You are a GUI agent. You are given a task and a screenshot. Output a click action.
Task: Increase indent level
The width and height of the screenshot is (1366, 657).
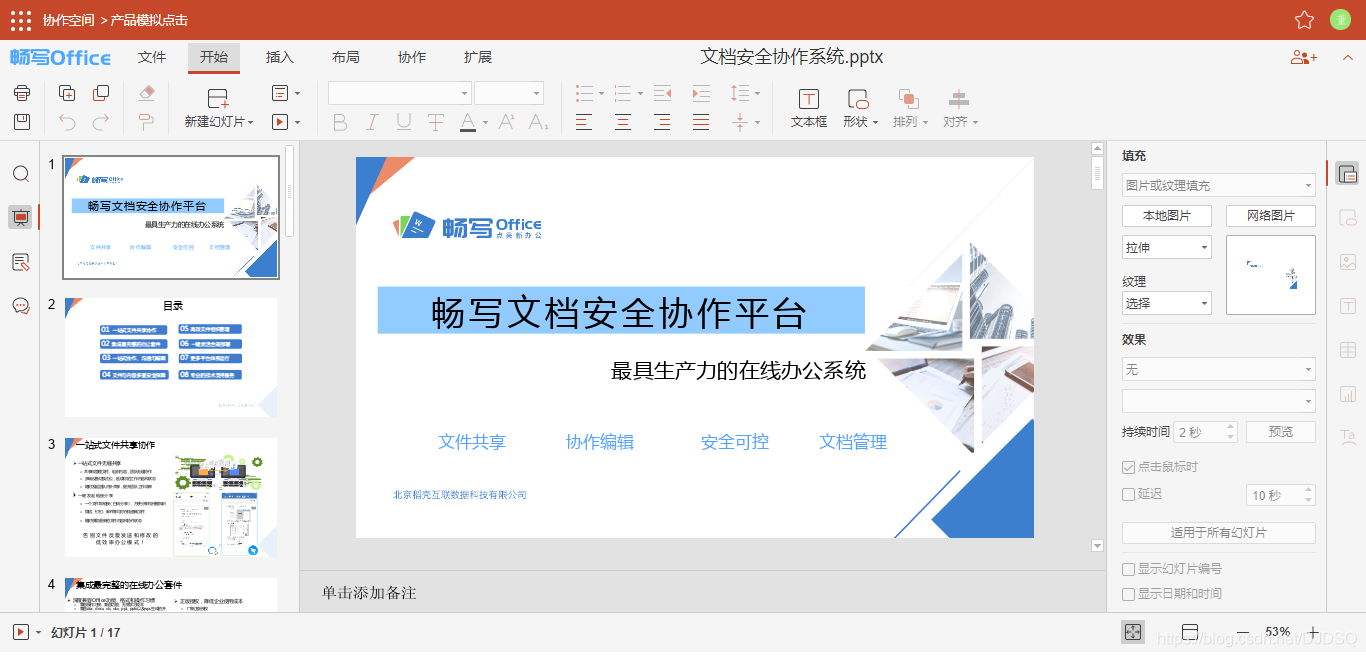(x=701, y=93)
